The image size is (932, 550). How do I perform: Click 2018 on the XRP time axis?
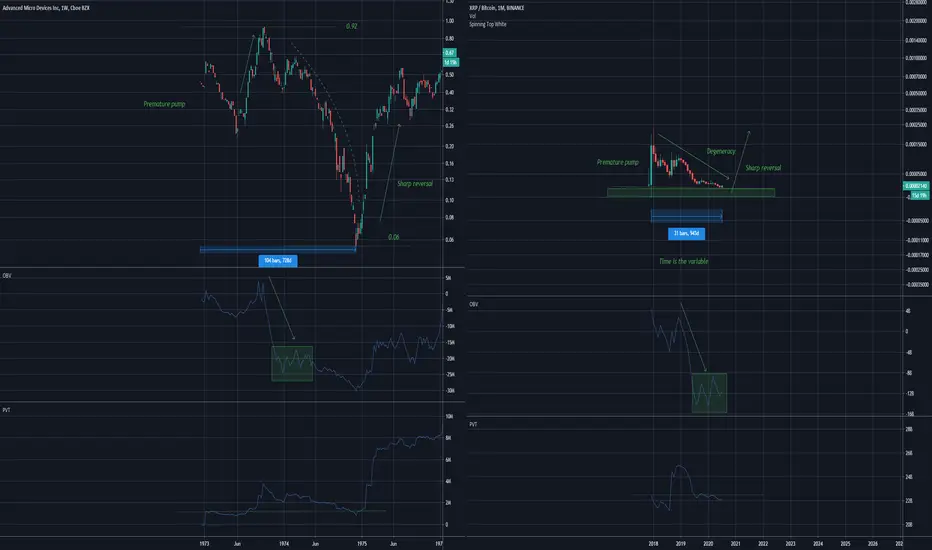[653, 543]
